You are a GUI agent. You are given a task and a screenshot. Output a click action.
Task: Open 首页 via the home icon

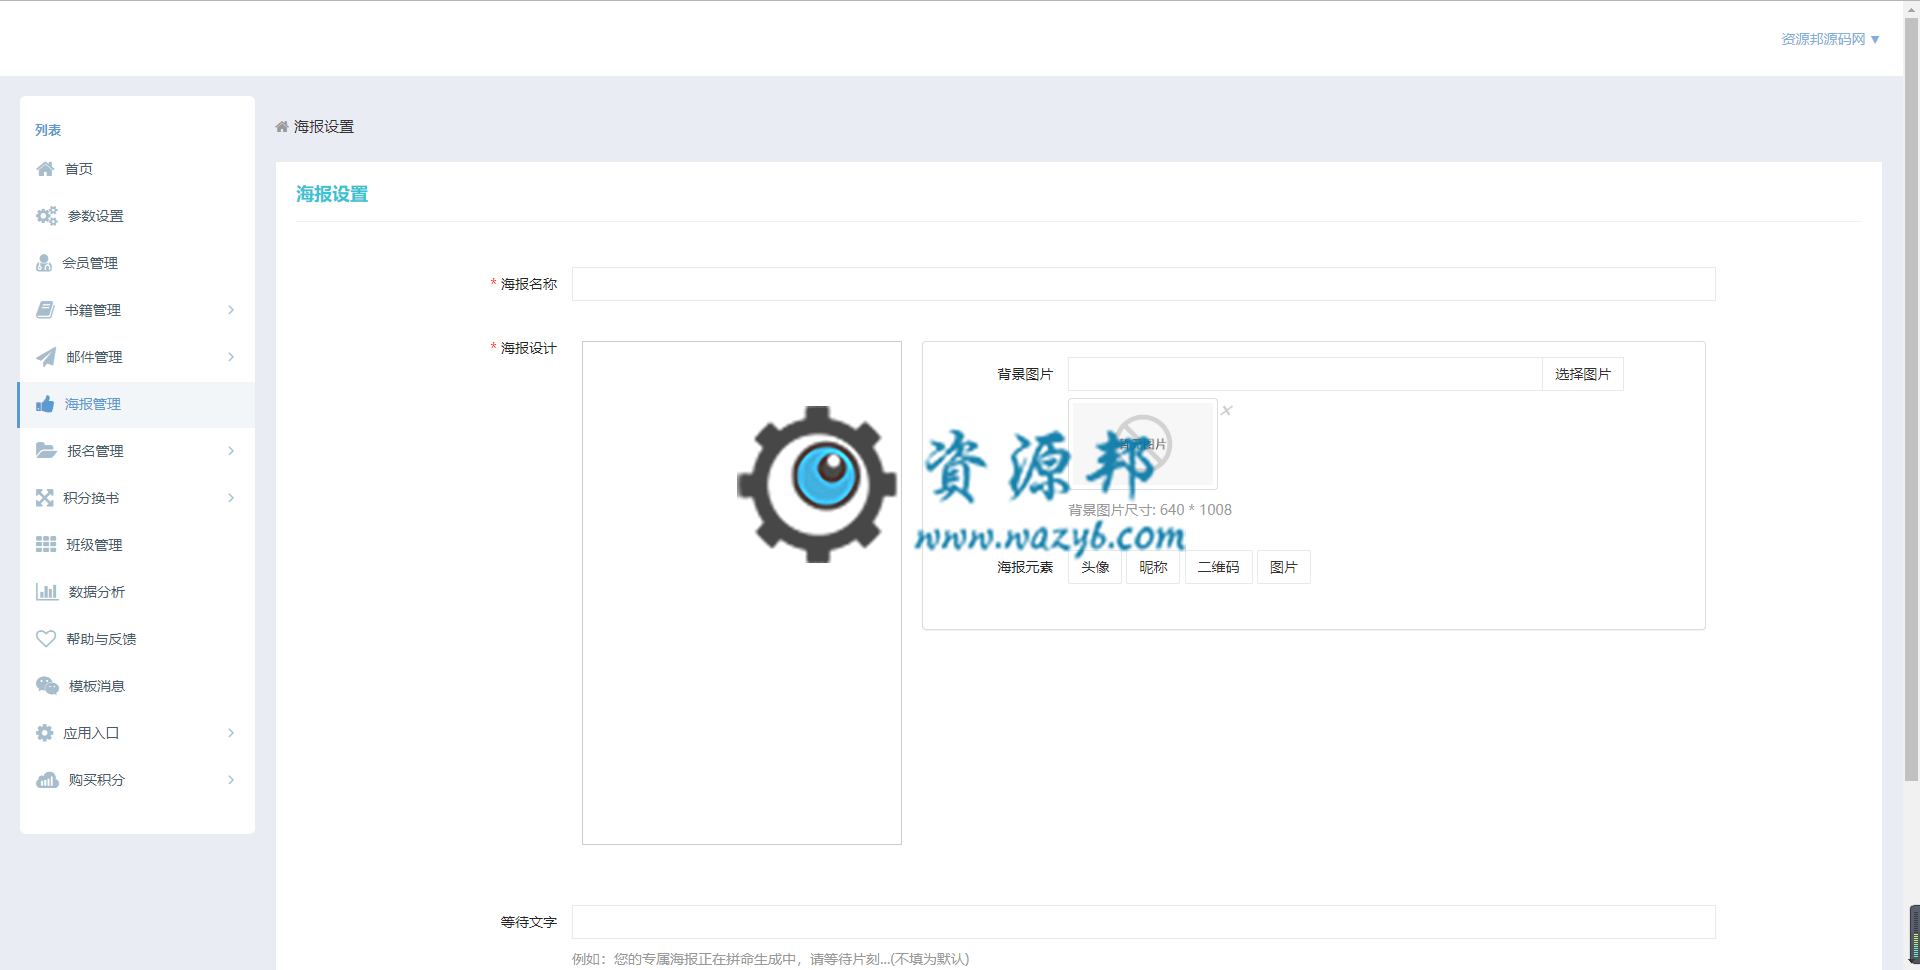click(x=46, y=168)
